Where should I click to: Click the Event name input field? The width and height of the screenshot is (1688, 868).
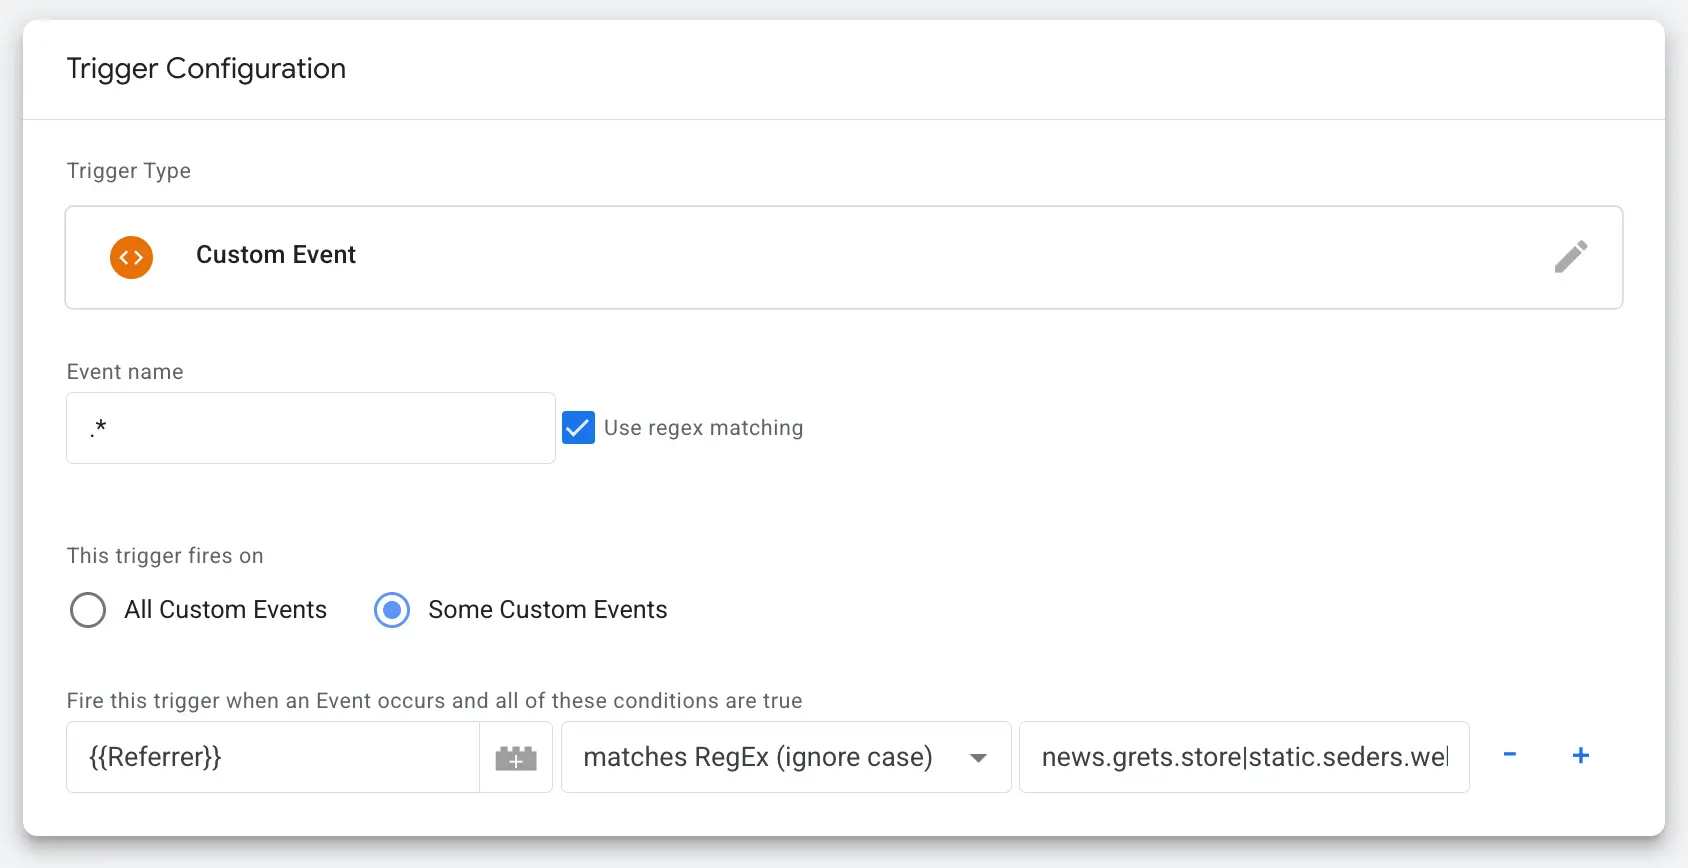tap(310, 428)
